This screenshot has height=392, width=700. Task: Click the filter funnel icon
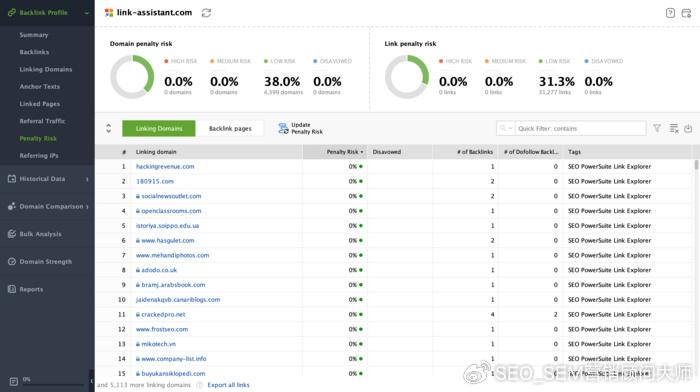[657, 128]
